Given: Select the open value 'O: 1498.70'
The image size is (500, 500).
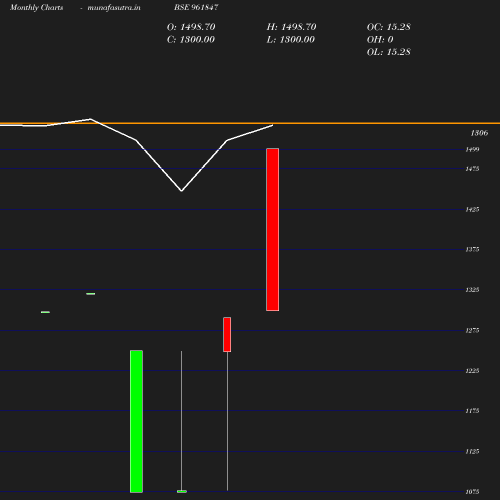Looking at the screenshot, I should (191, 27).
